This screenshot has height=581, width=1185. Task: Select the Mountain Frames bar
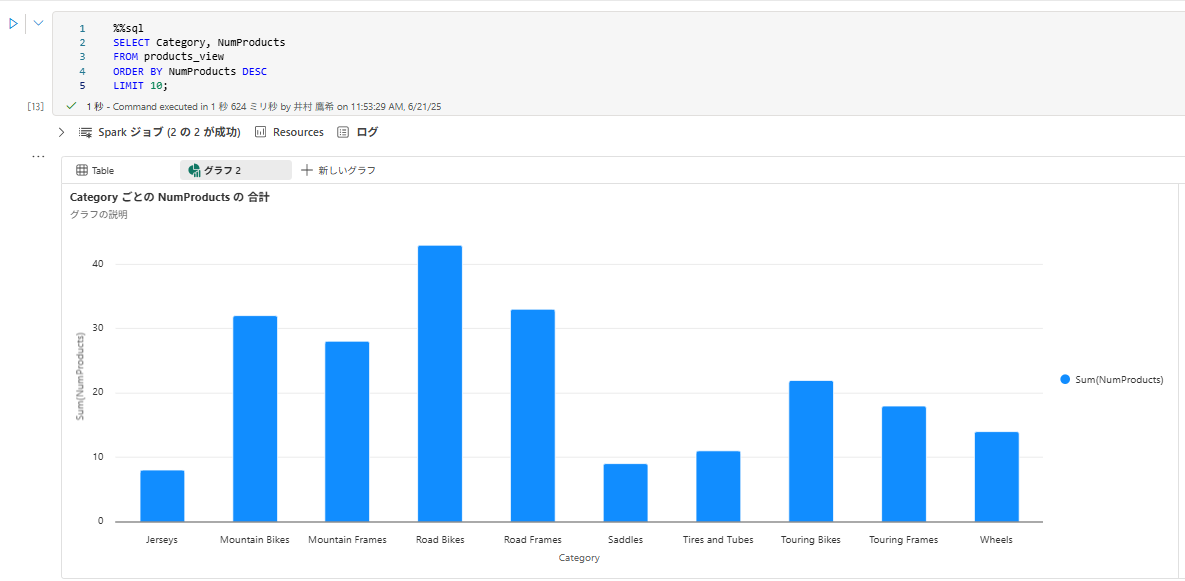click(348, 431)
